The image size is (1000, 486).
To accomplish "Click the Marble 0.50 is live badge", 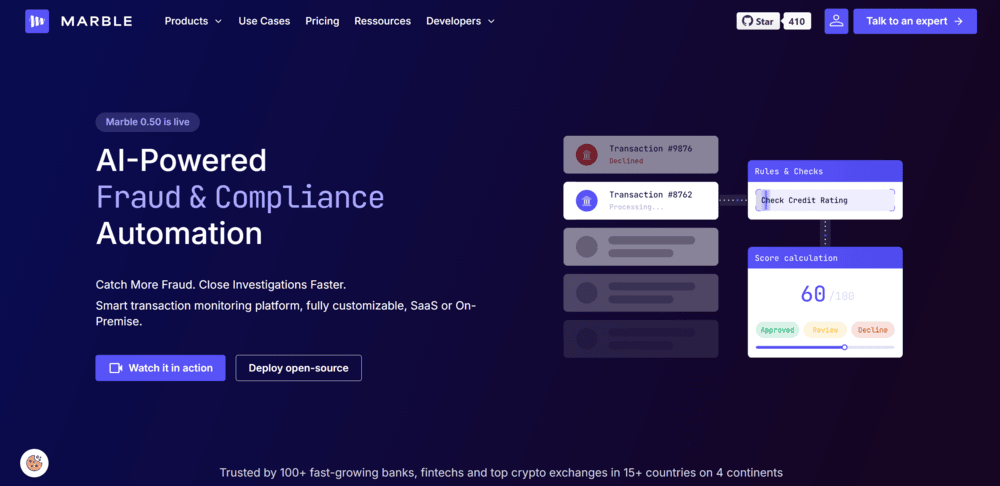I will (x=147, y=122).
